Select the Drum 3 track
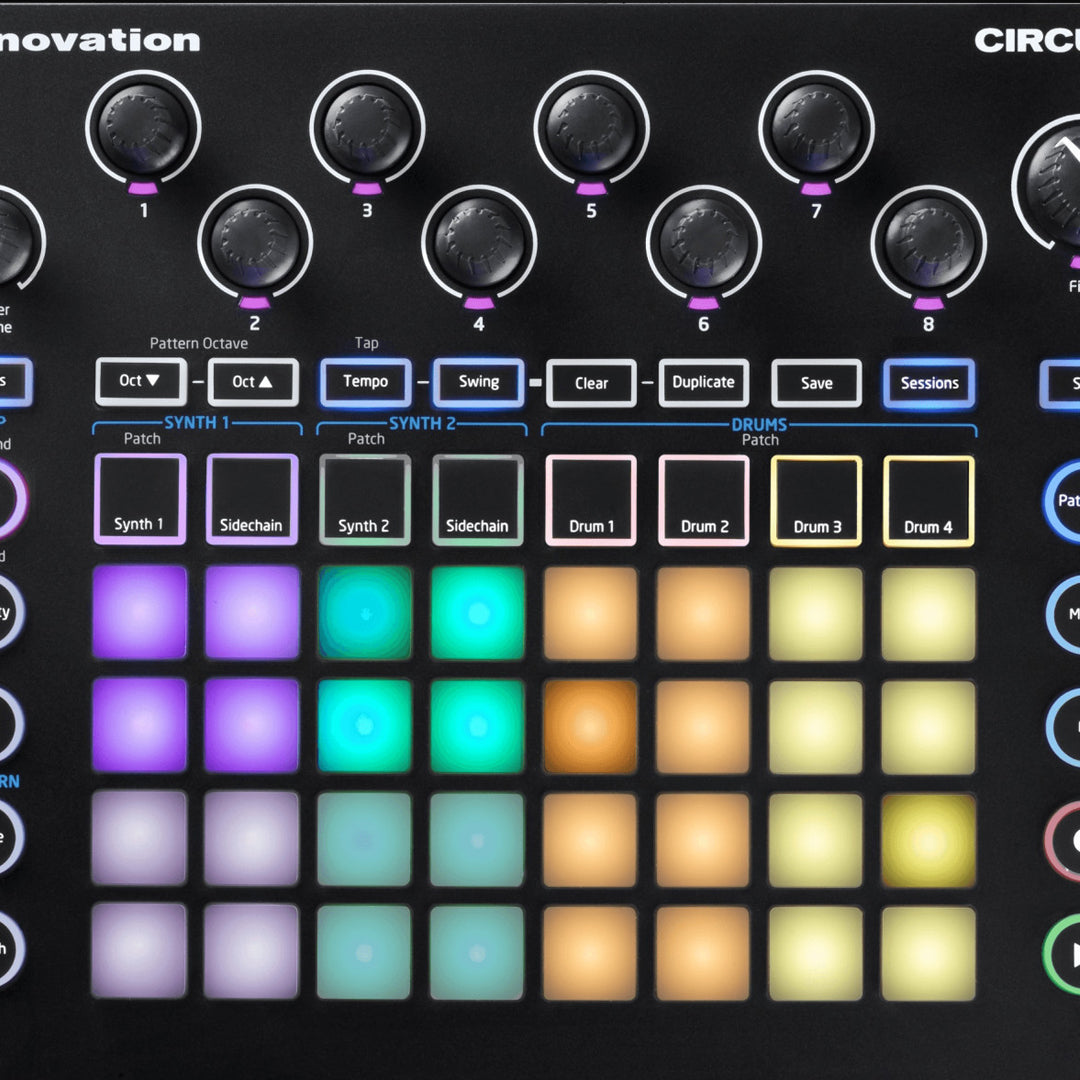1080x1080 pixels. [x=817, y=502]
